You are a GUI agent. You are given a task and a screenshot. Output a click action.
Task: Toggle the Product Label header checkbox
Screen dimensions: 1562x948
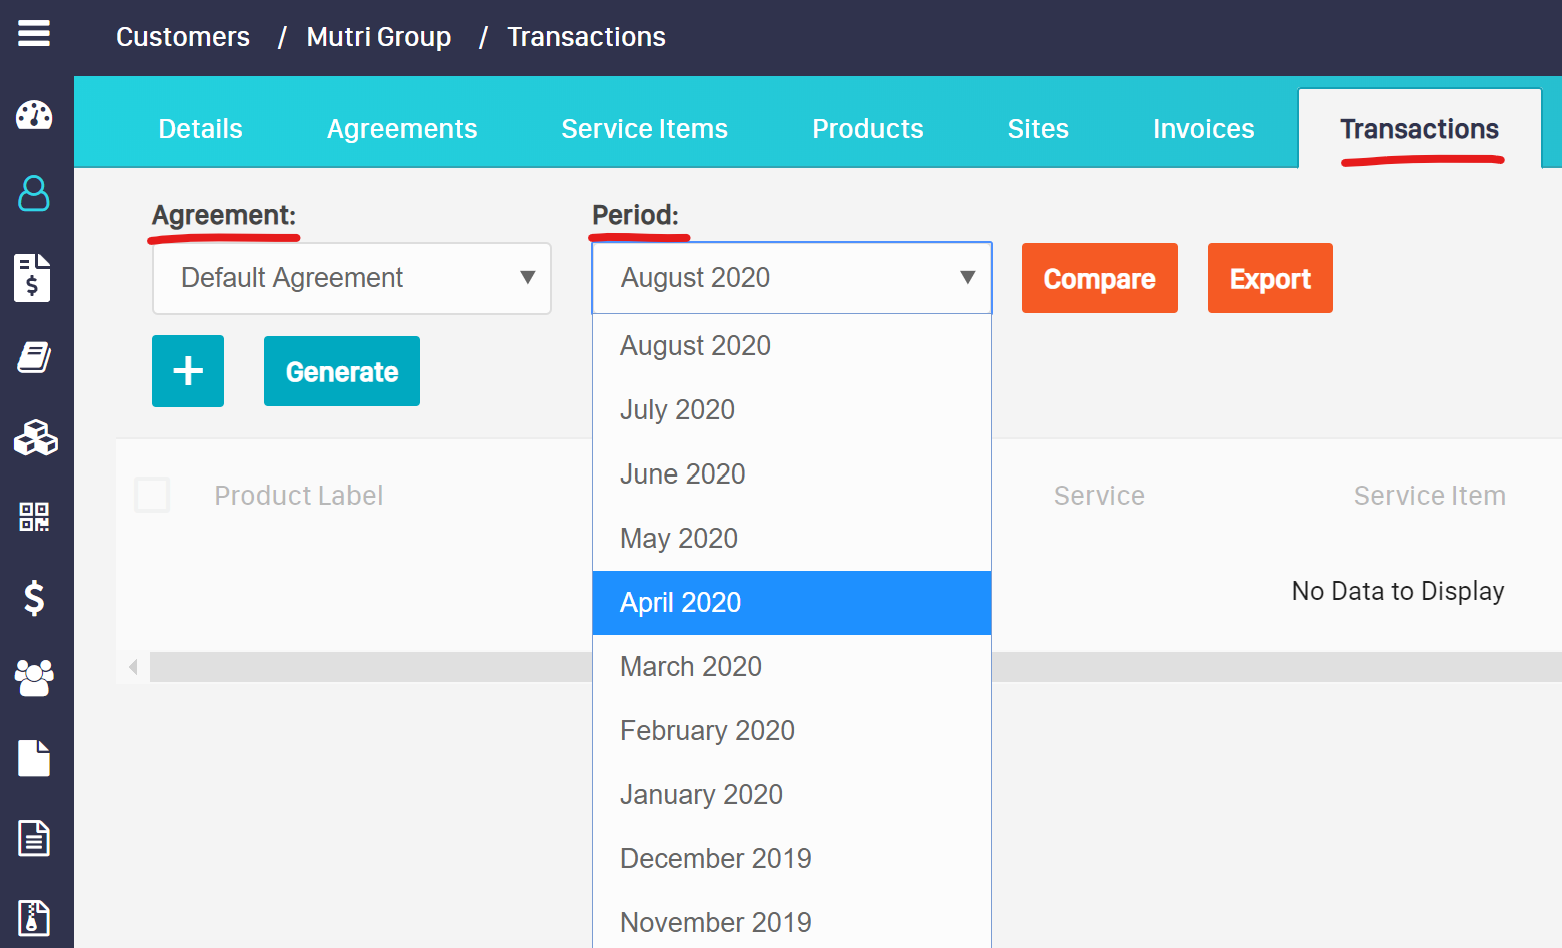coord(152,494)
